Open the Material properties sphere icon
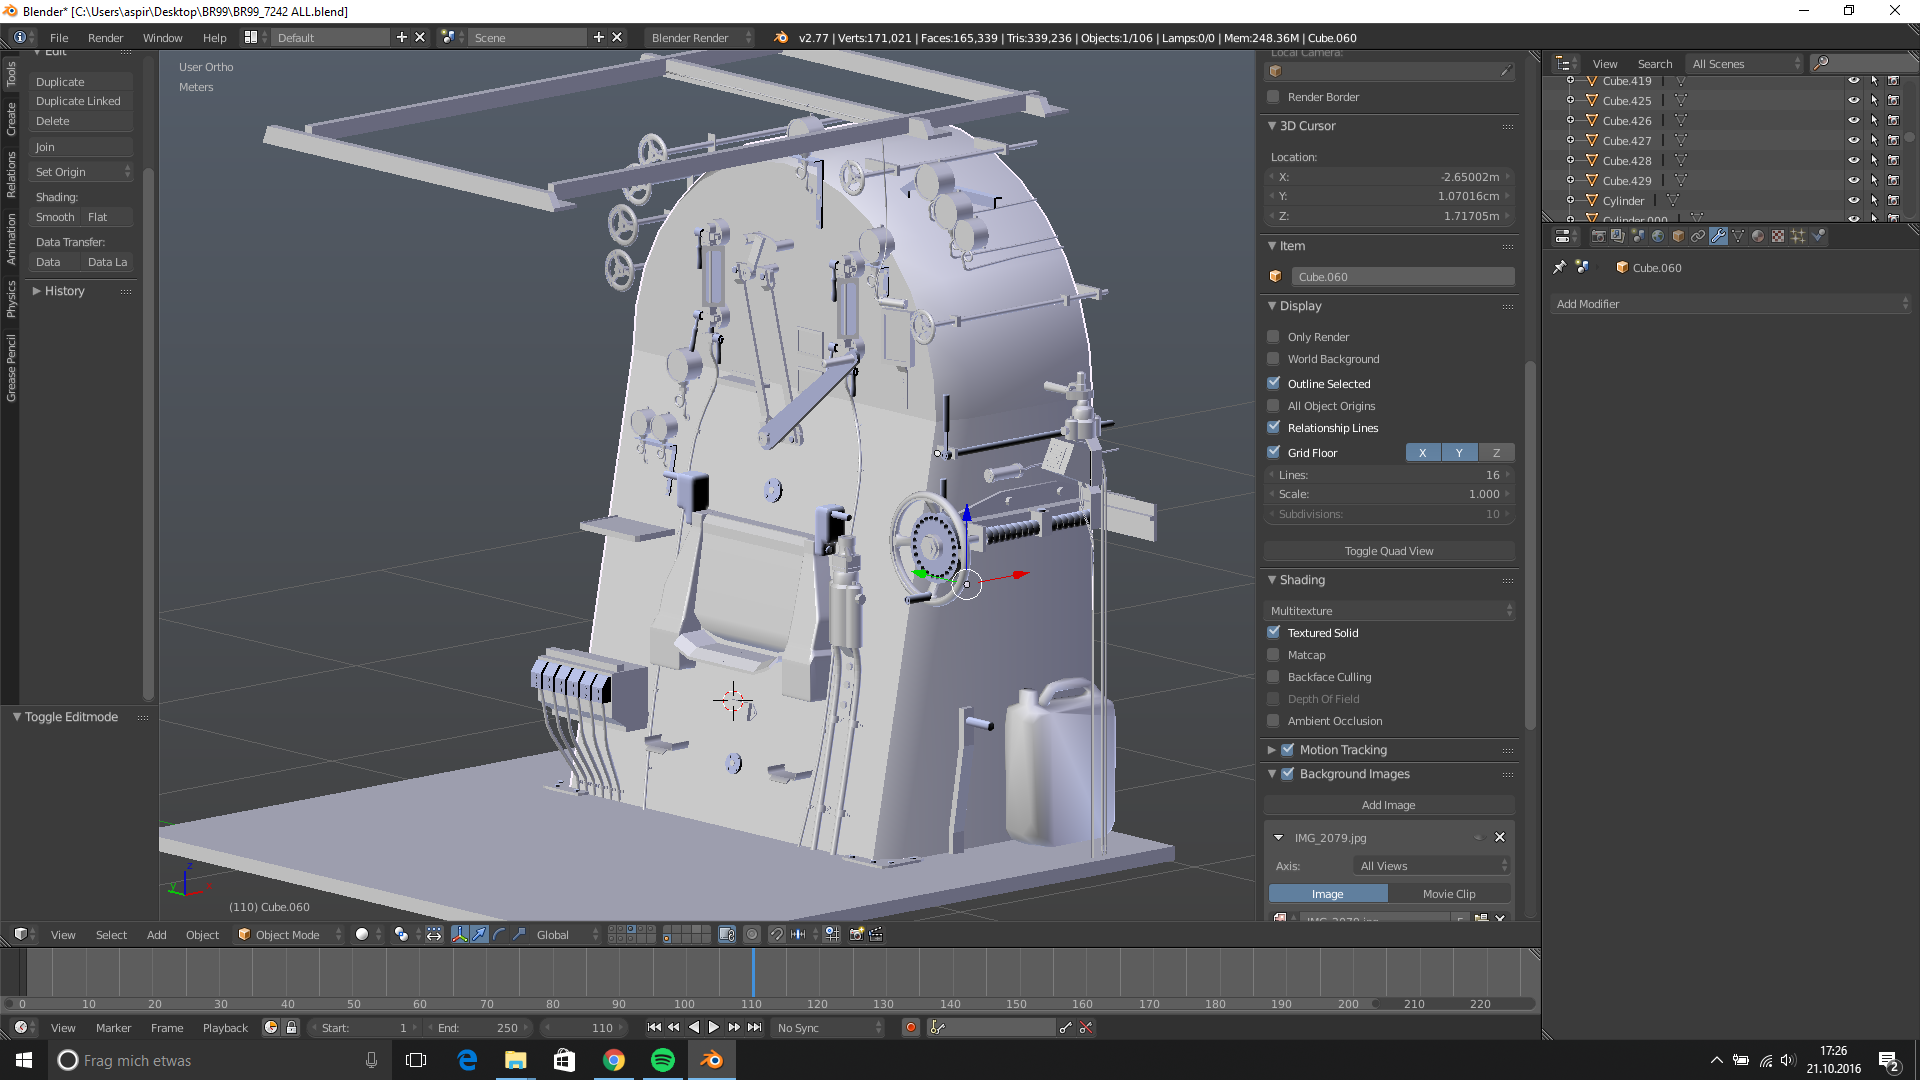This screenshot has height=1080, width=1920. (x=1758, y=236)
